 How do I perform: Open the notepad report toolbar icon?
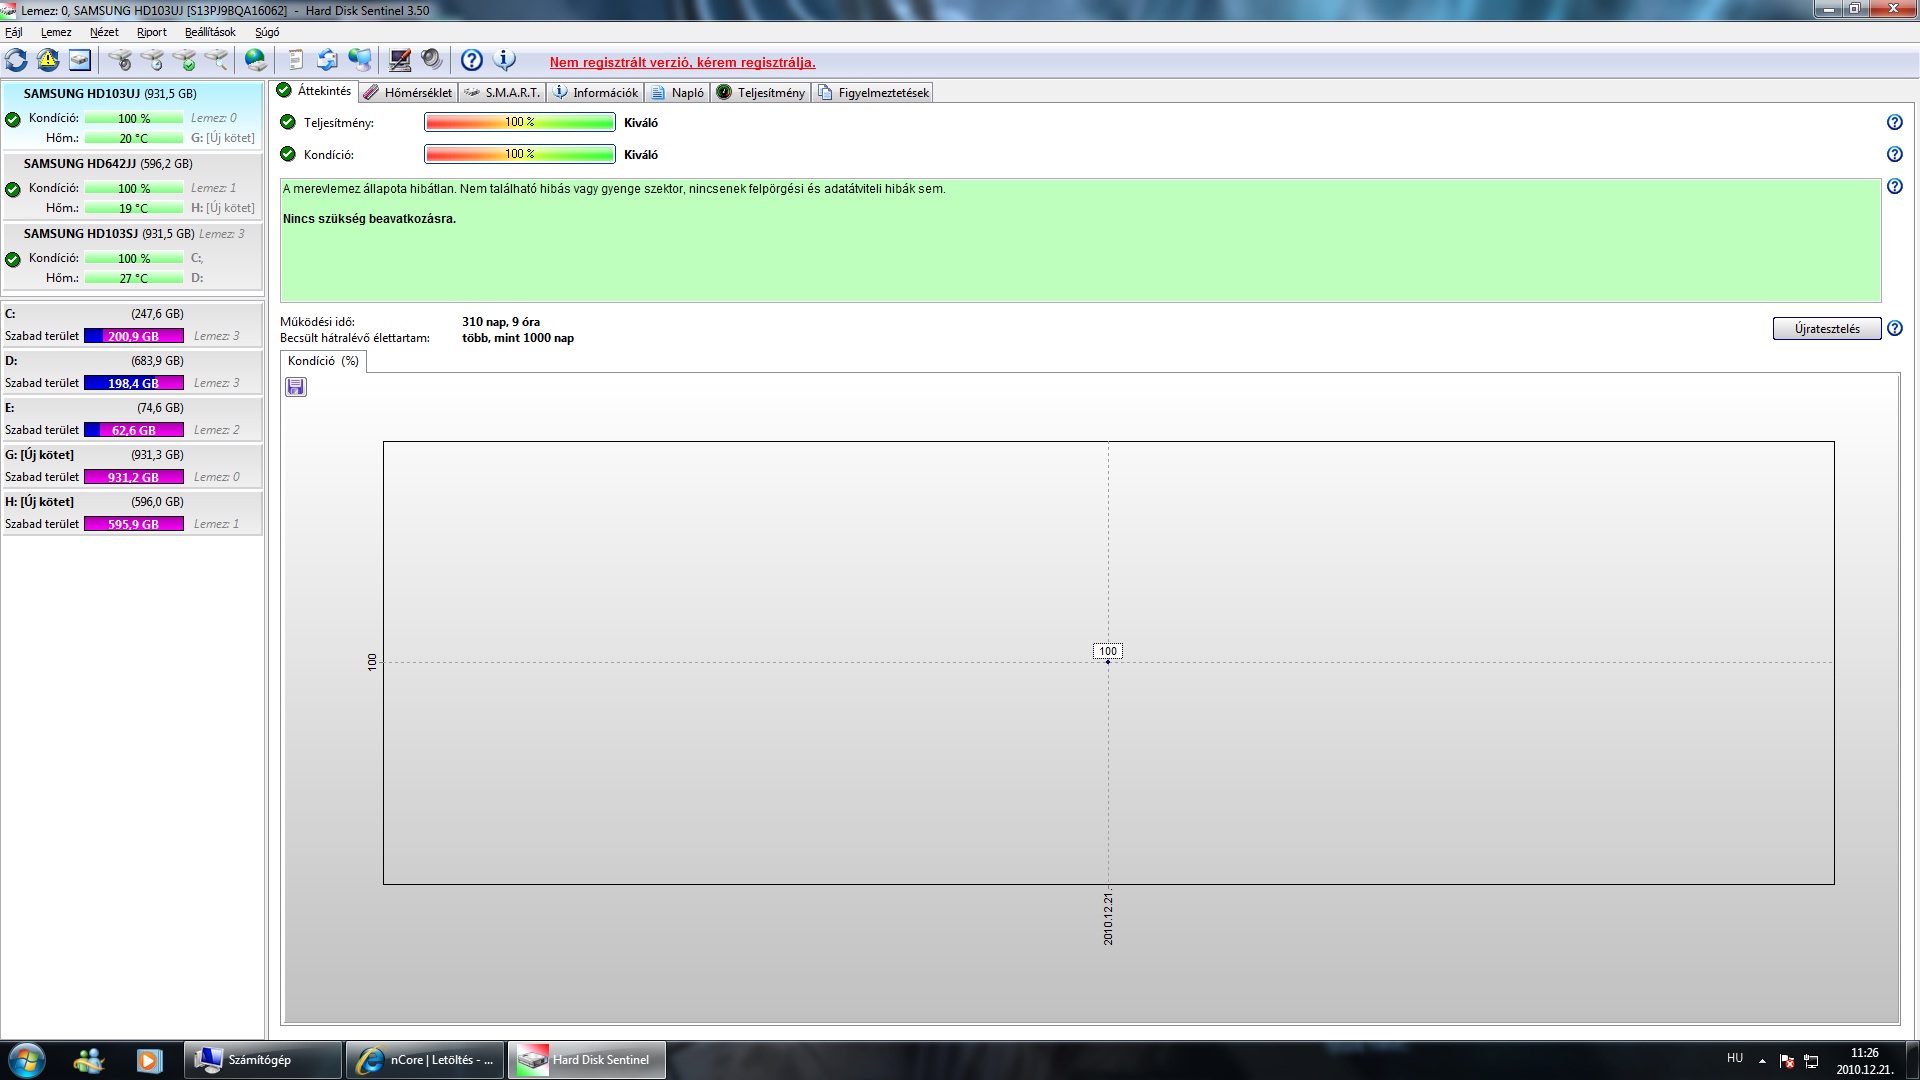pyautogui.click(x=296, y=61)
